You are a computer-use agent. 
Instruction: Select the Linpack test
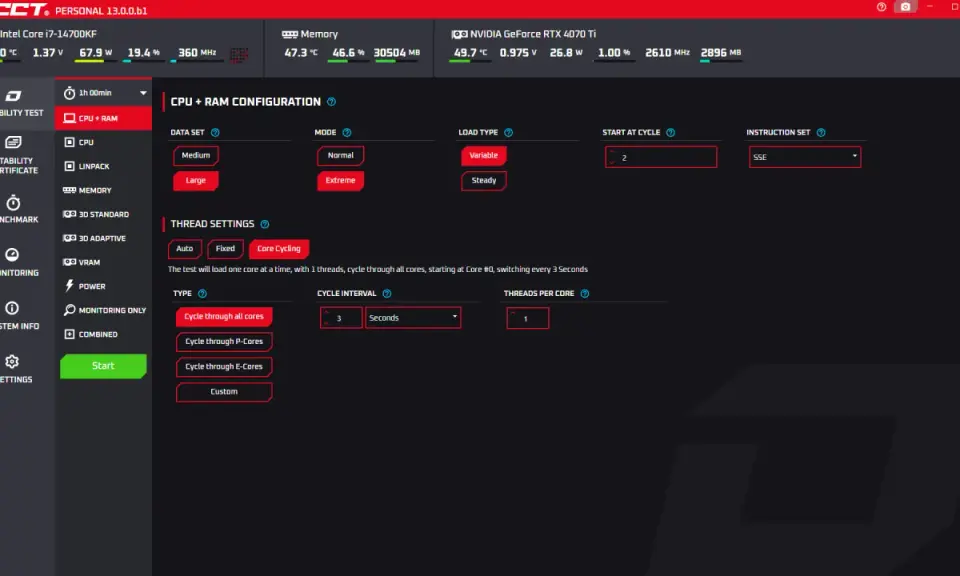(x=103, y=166)
